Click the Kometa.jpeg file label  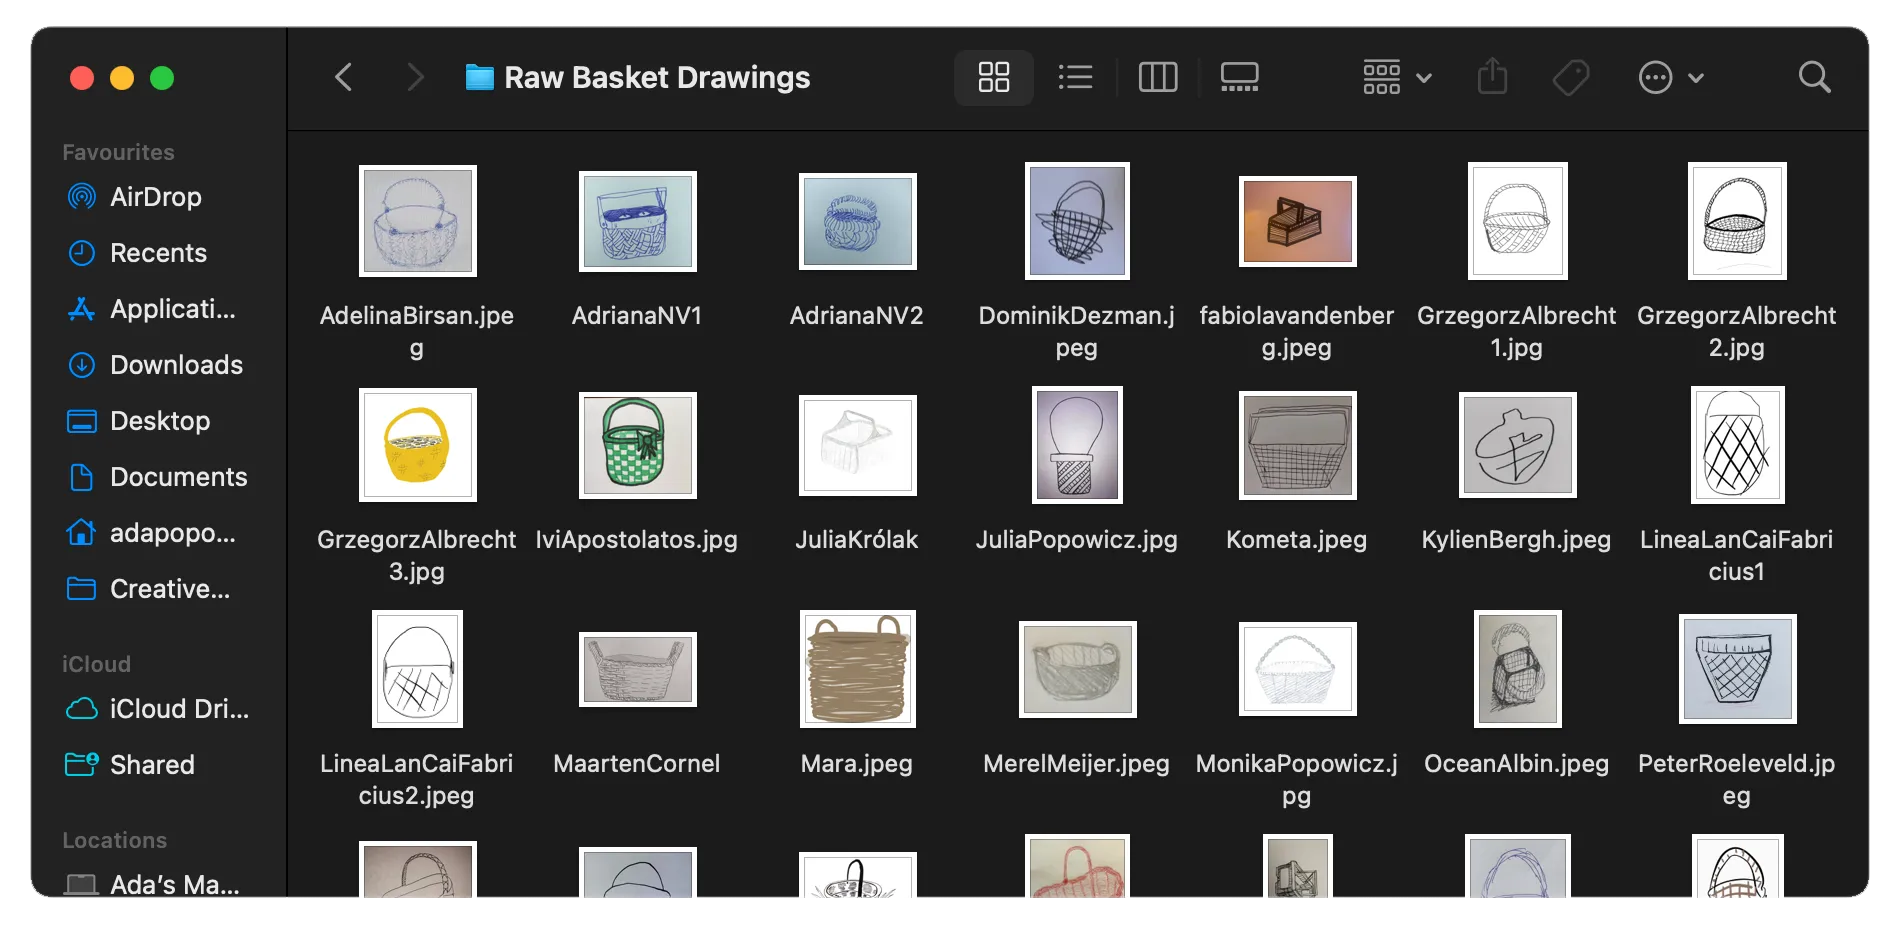[x=1296, y=540]
